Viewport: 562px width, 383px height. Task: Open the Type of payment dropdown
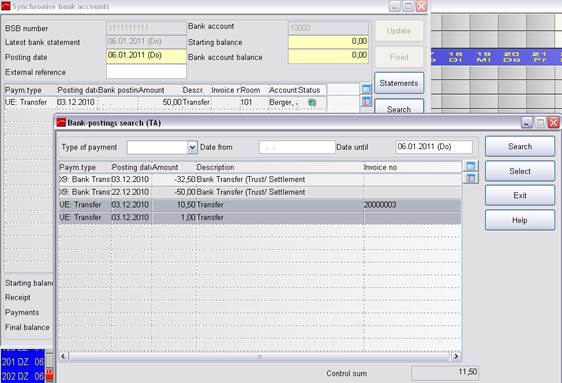192,147
